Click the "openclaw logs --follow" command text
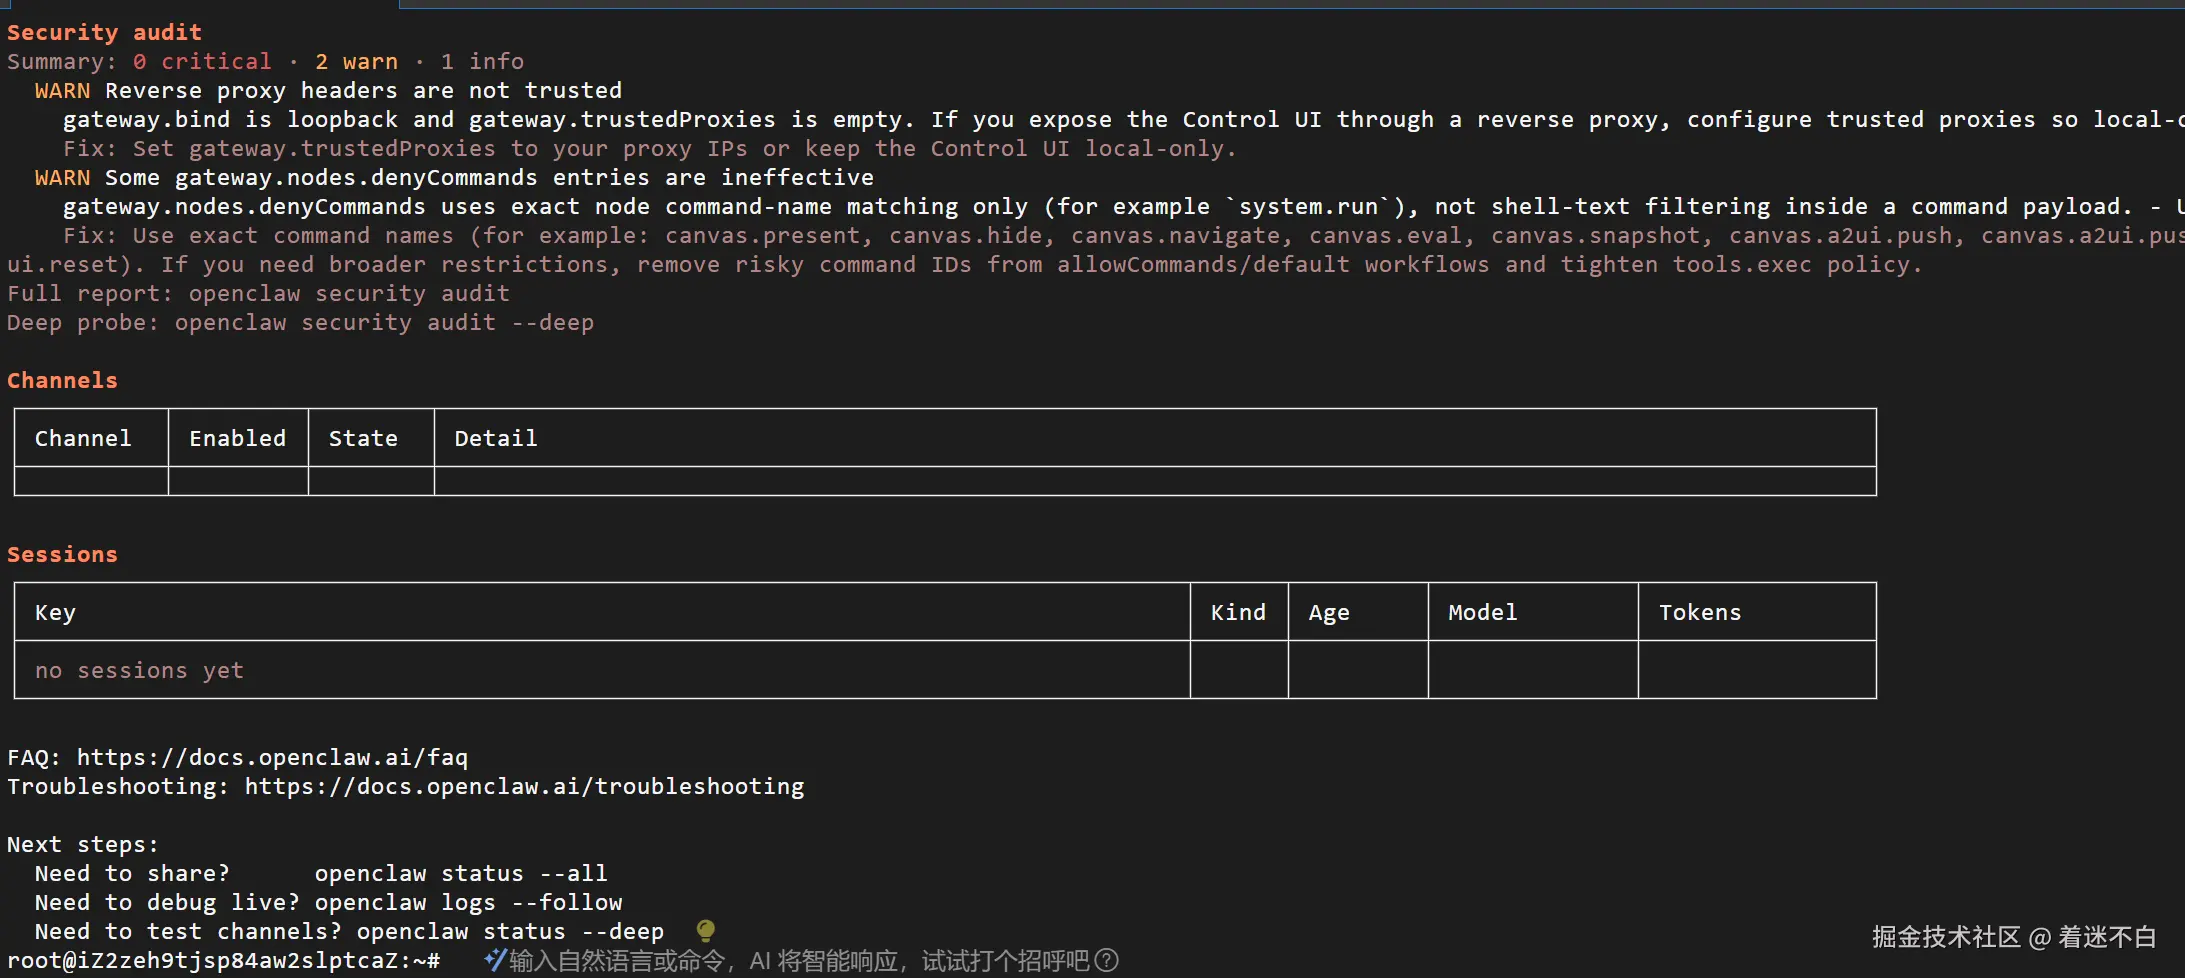The width and height of the screenshot is (2185, 978). pyautogui.click(x=468, y=902)
